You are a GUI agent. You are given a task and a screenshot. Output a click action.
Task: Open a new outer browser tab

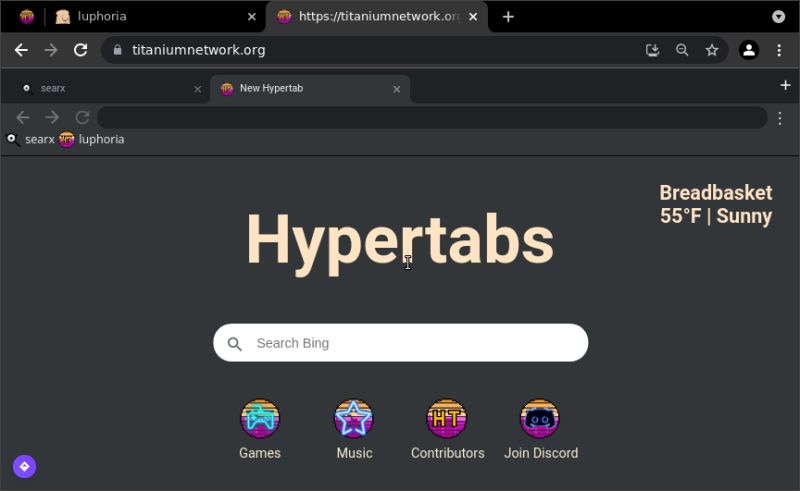(508, 17)
